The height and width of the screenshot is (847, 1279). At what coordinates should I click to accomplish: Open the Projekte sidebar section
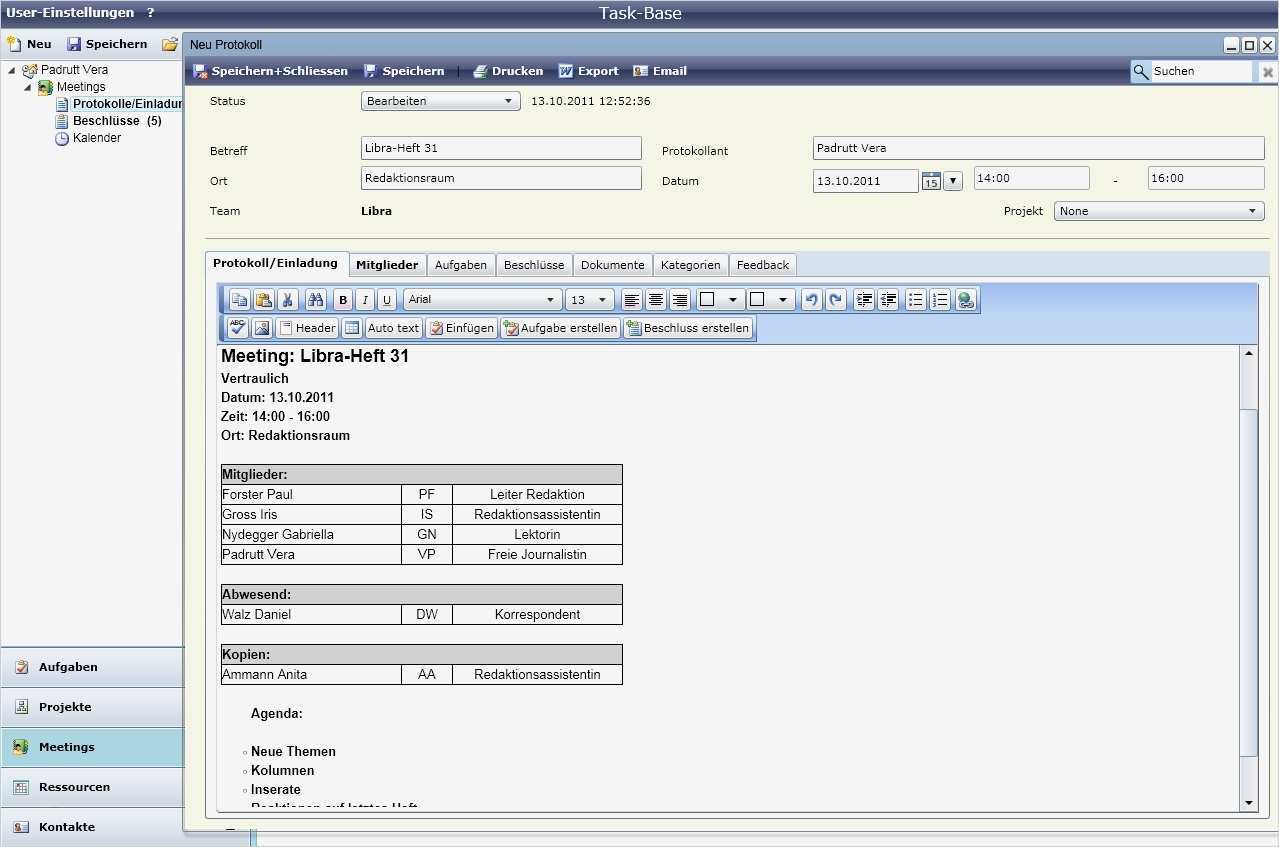(92, 707)
